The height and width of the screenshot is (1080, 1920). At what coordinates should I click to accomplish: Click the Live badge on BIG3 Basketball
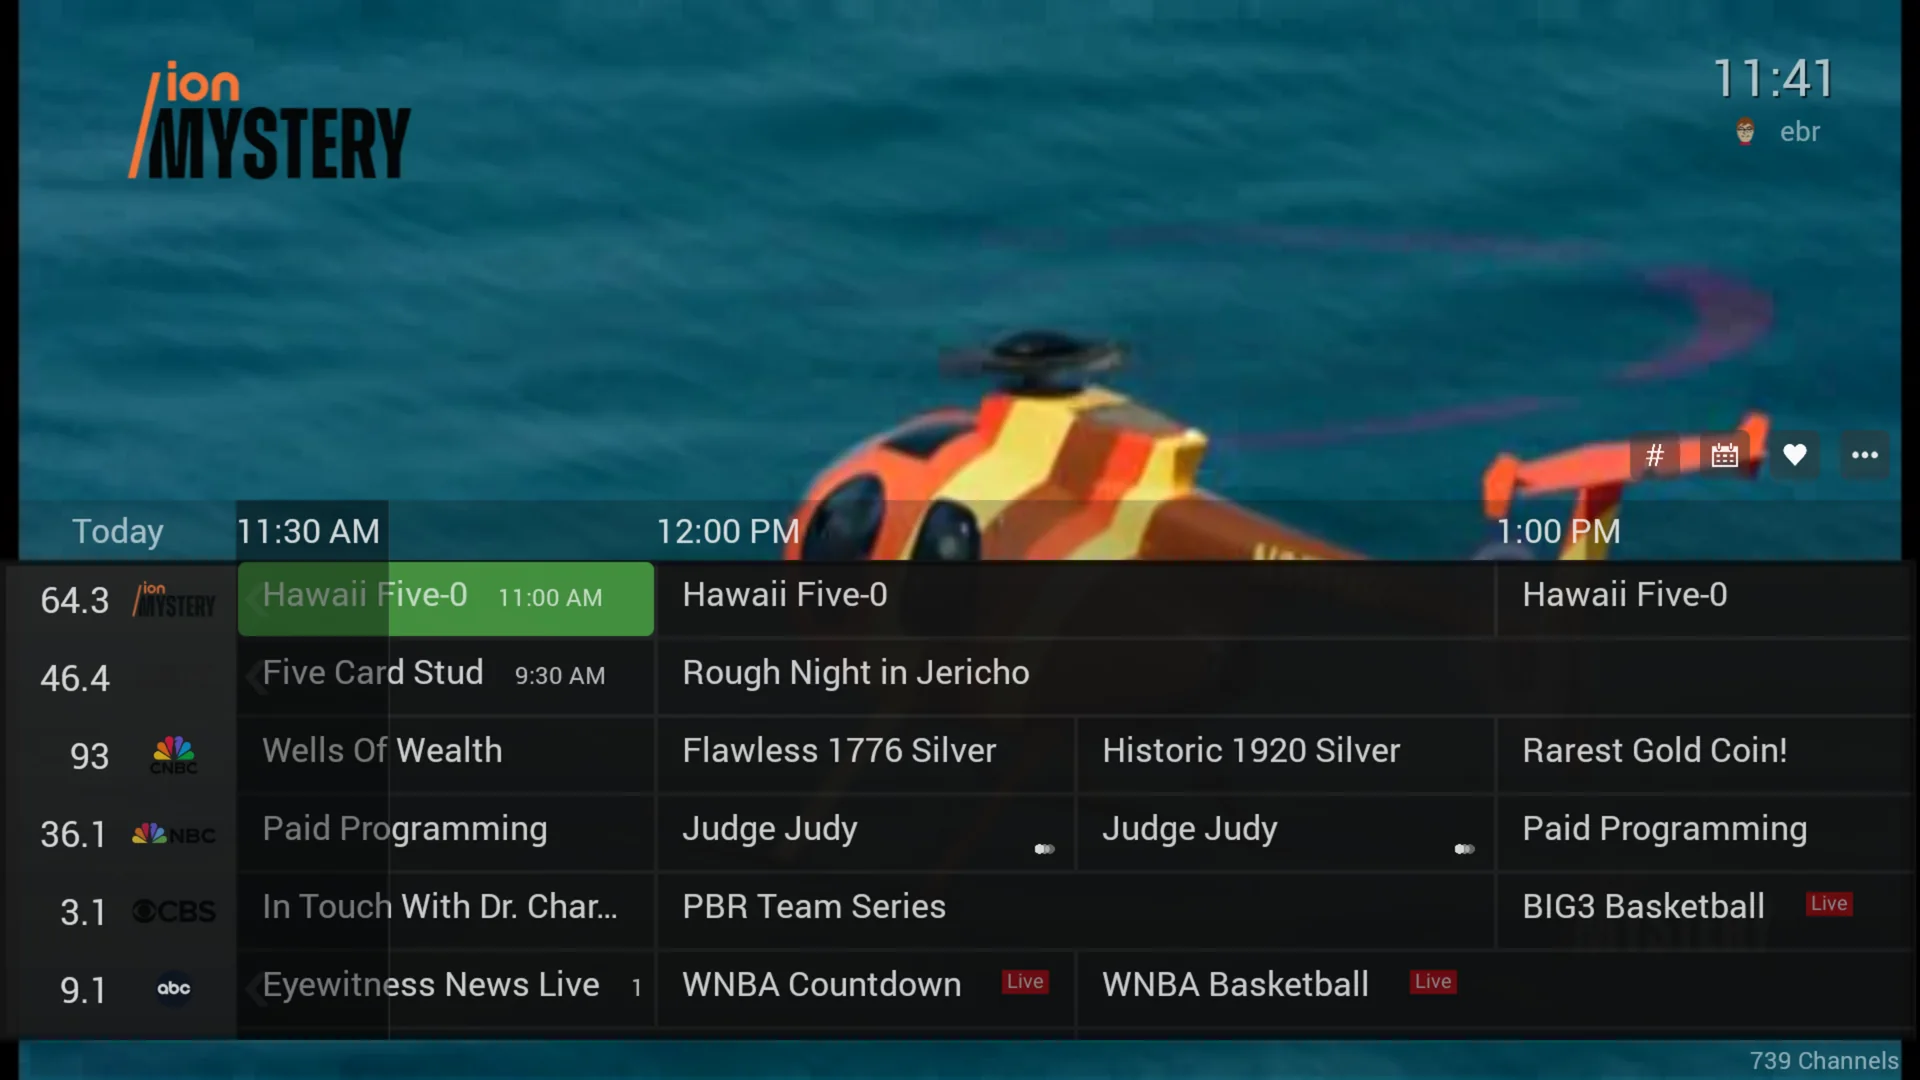[x=1829, y=904]
